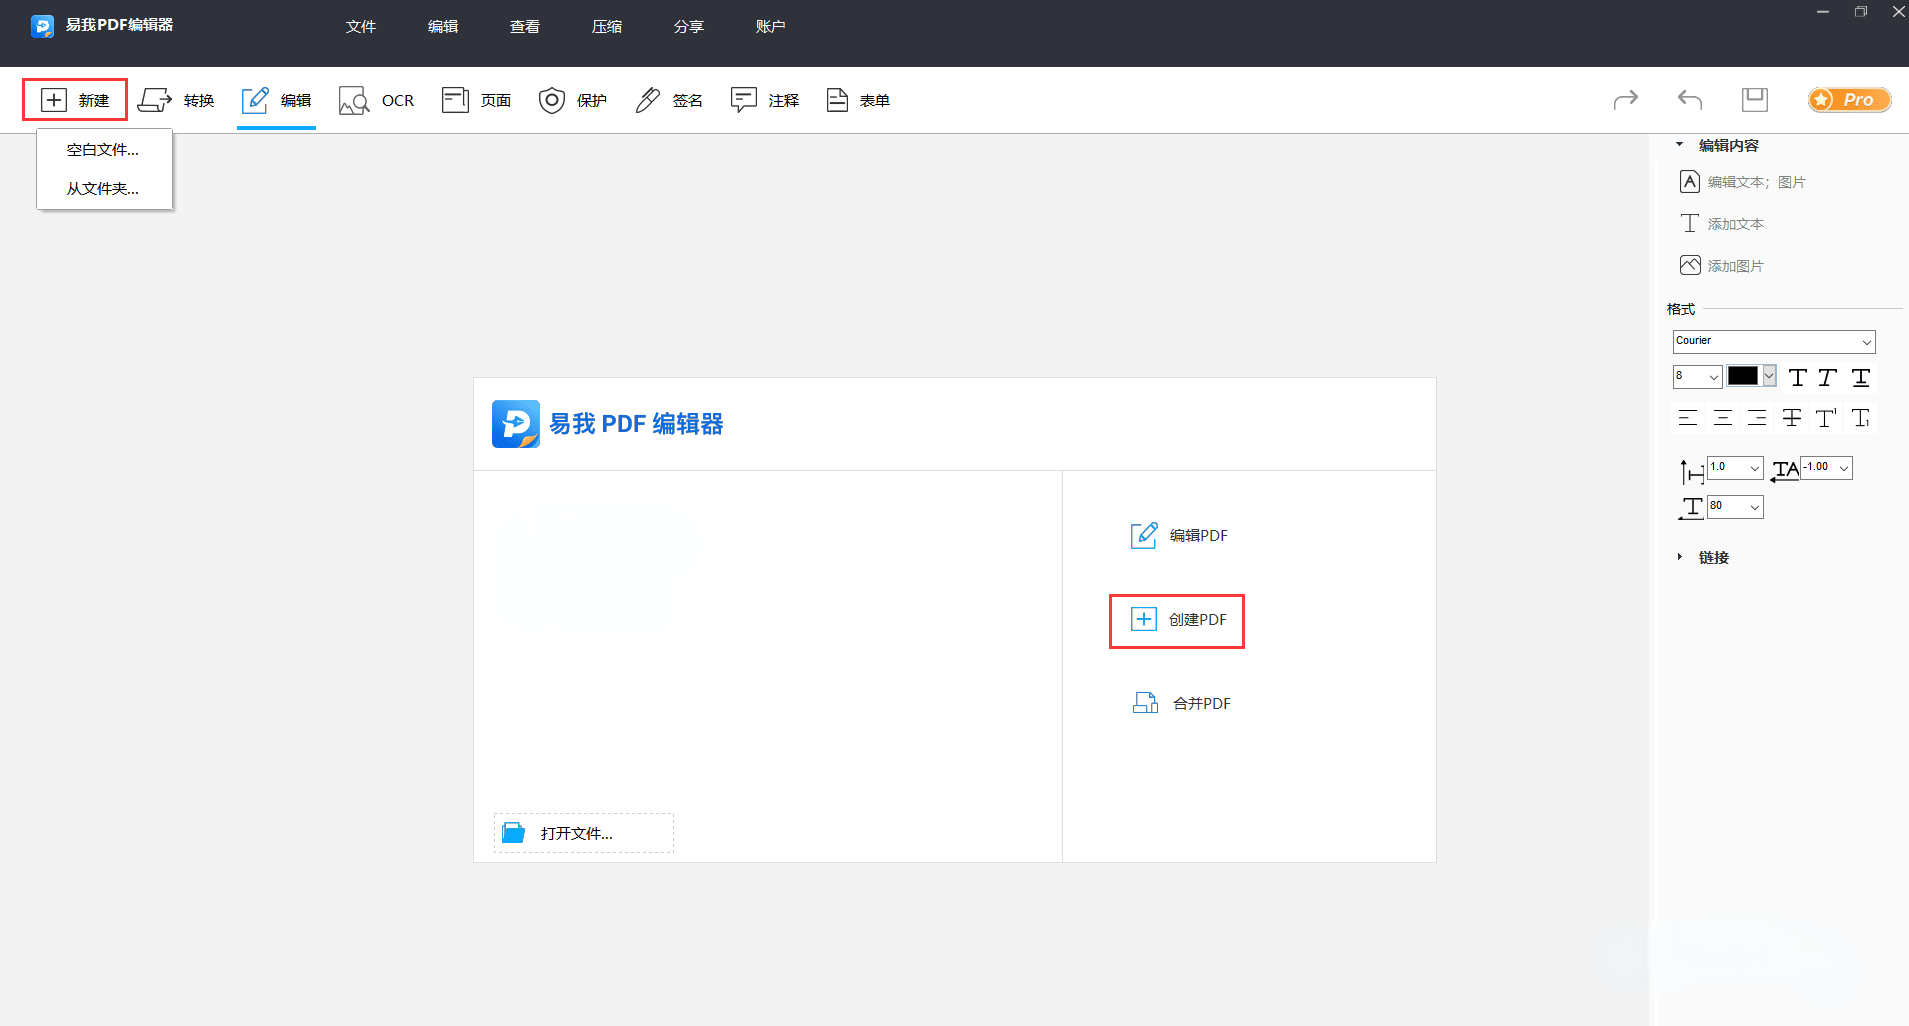This screenshot has width=1909, height=1026.
Task: Open the text color dropdown arrow
Action: [x=1769, y=376]
